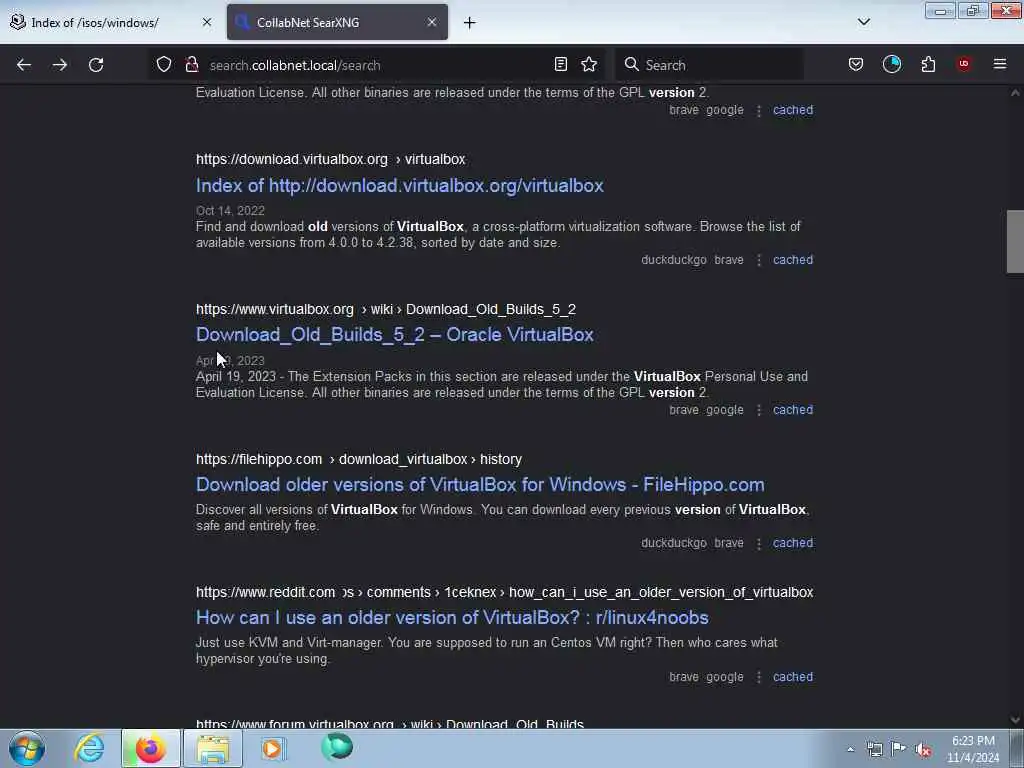Expand options dots for reddit result
This screenshot has width=1024, height=768.
[758, 678]
